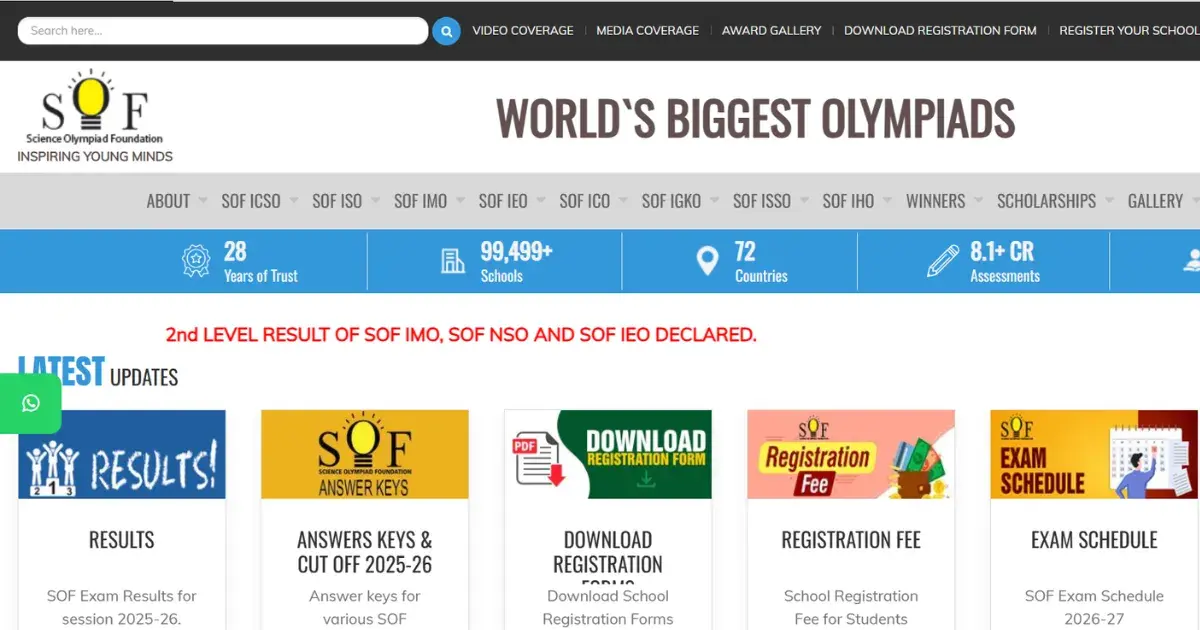
Task: Open the WhatsApp chat icon
Action: [30, 404]
